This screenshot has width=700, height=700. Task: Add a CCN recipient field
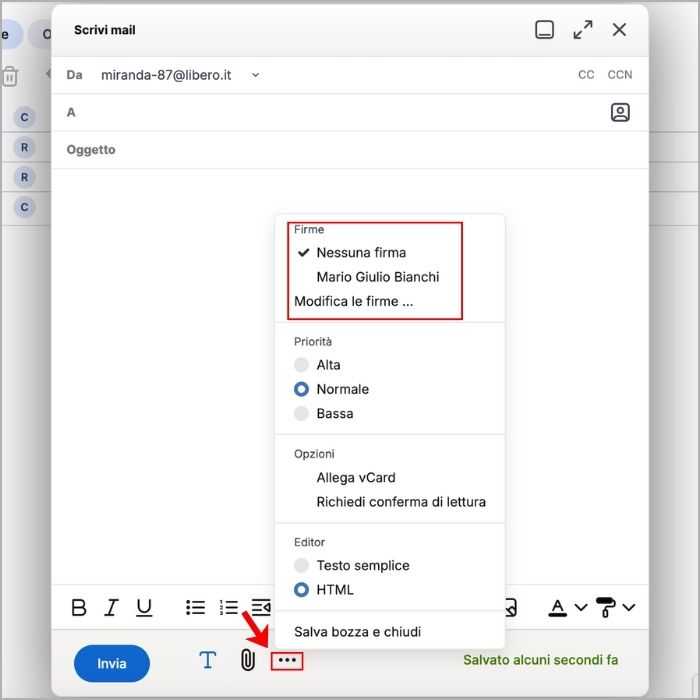click(620, 75)
